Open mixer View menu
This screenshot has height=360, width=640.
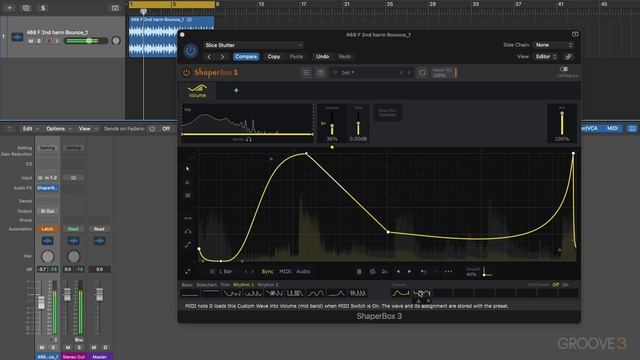[x=87, y=129]
